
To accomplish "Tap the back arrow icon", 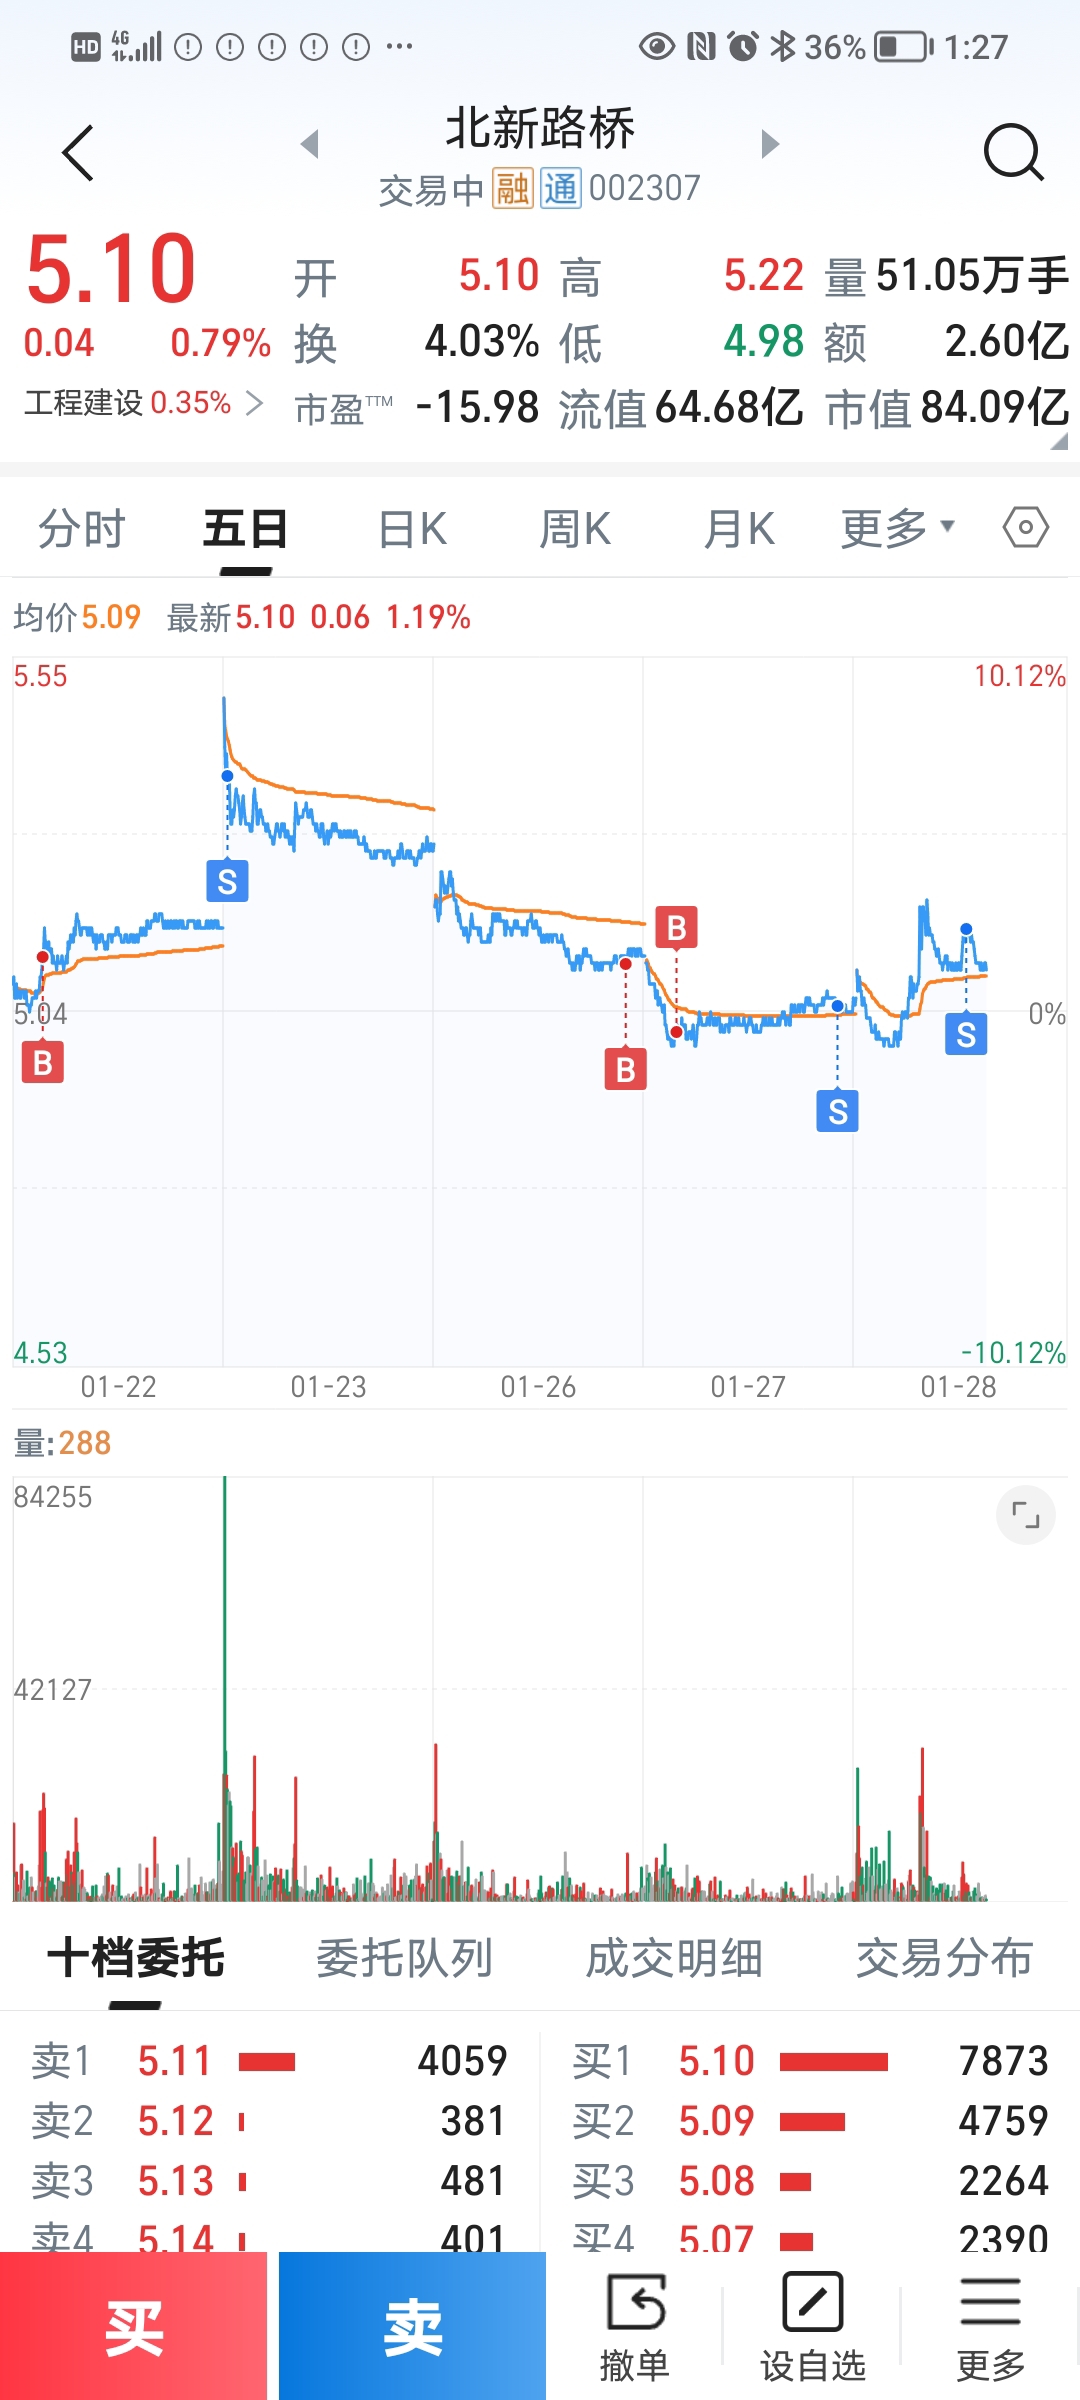I will (78, 153).
